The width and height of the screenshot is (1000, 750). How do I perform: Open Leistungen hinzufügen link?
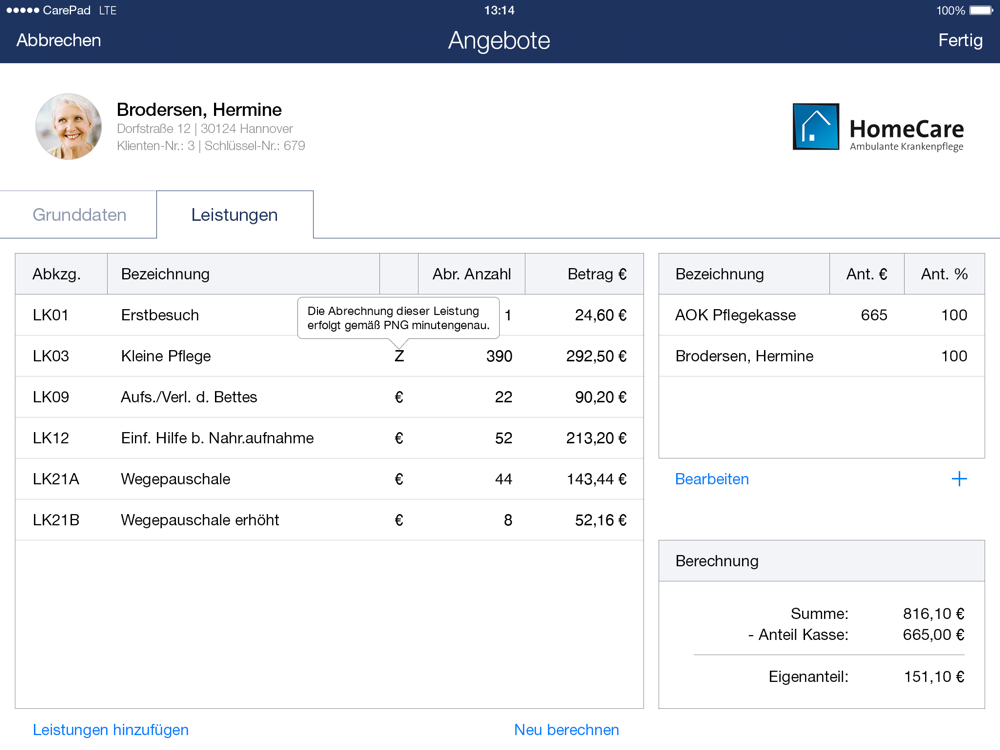coord(111,730)
